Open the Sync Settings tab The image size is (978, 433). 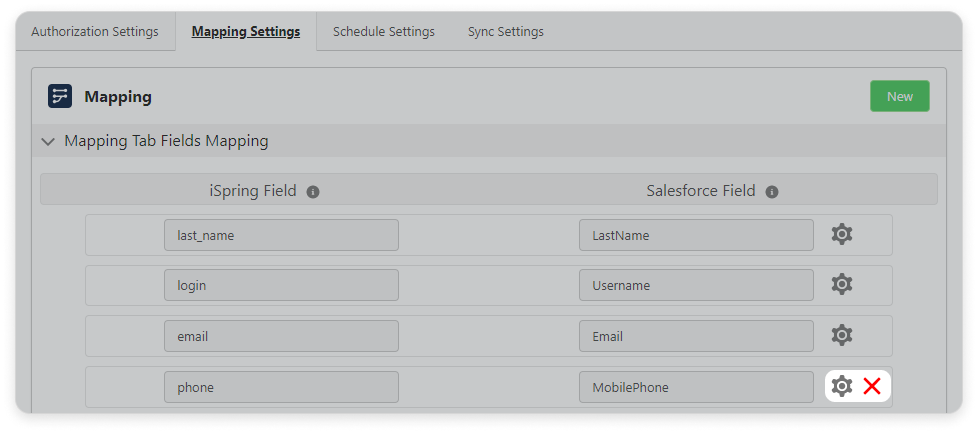[505, 31]
